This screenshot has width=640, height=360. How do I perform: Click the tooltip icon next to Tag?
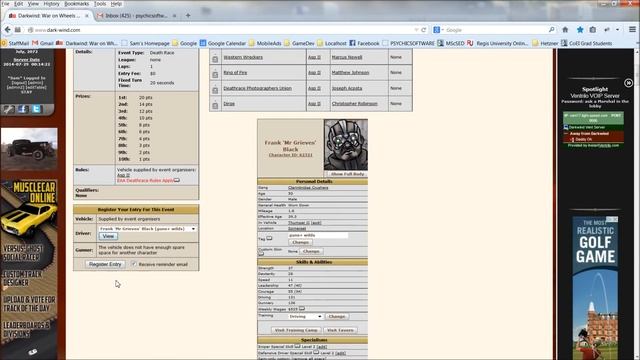click(269, 238)
